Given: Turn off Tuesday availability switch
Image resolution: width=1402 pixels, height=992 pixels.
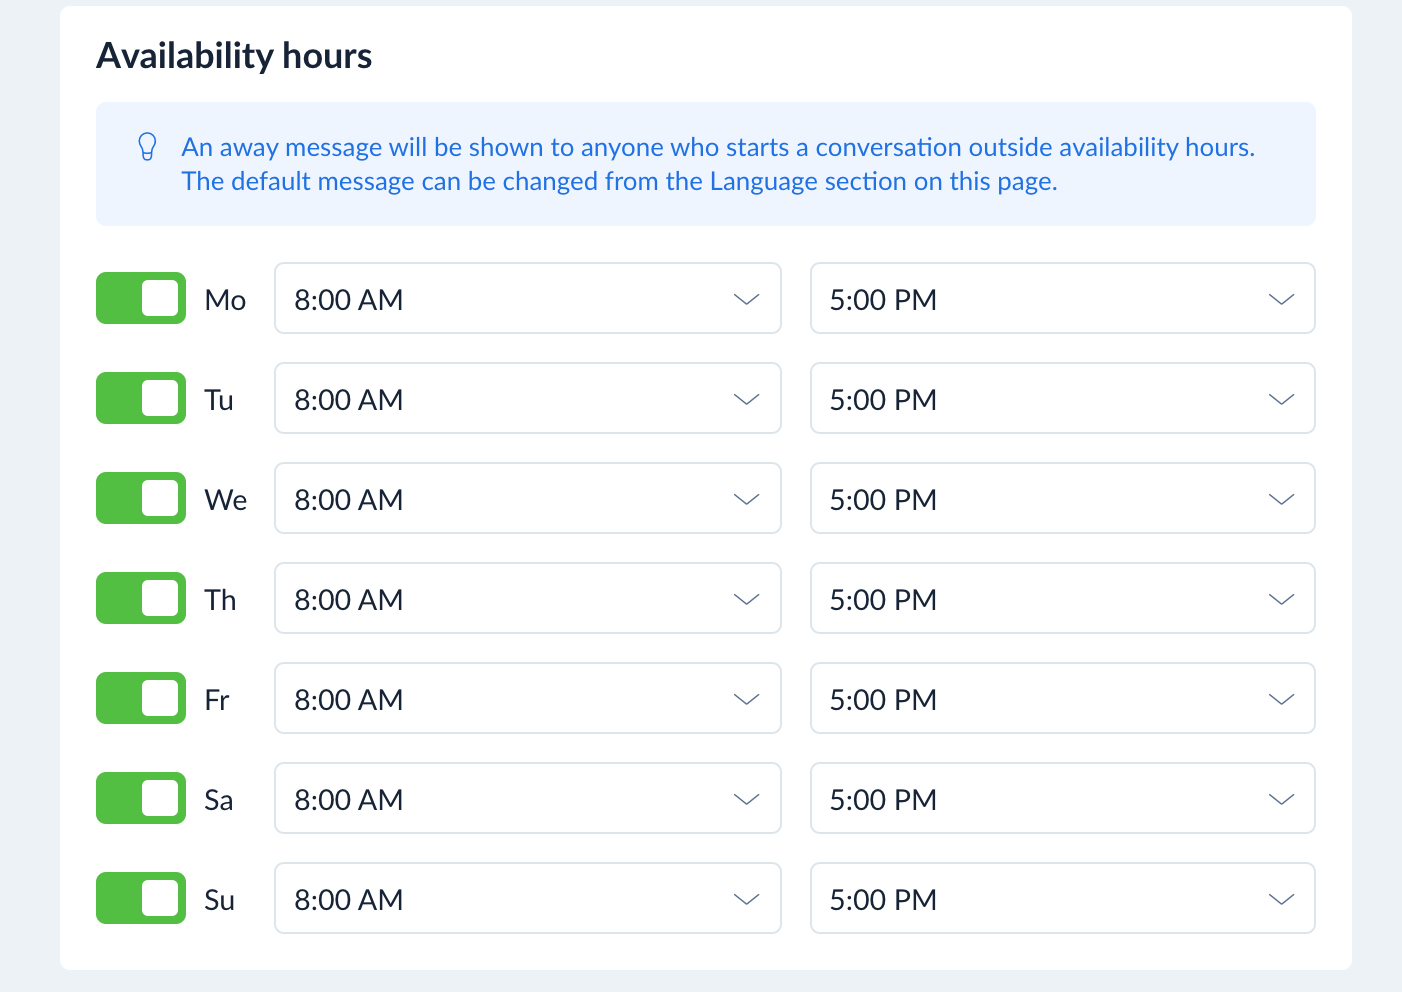Looking at the screenshot, I should point(141,398).
